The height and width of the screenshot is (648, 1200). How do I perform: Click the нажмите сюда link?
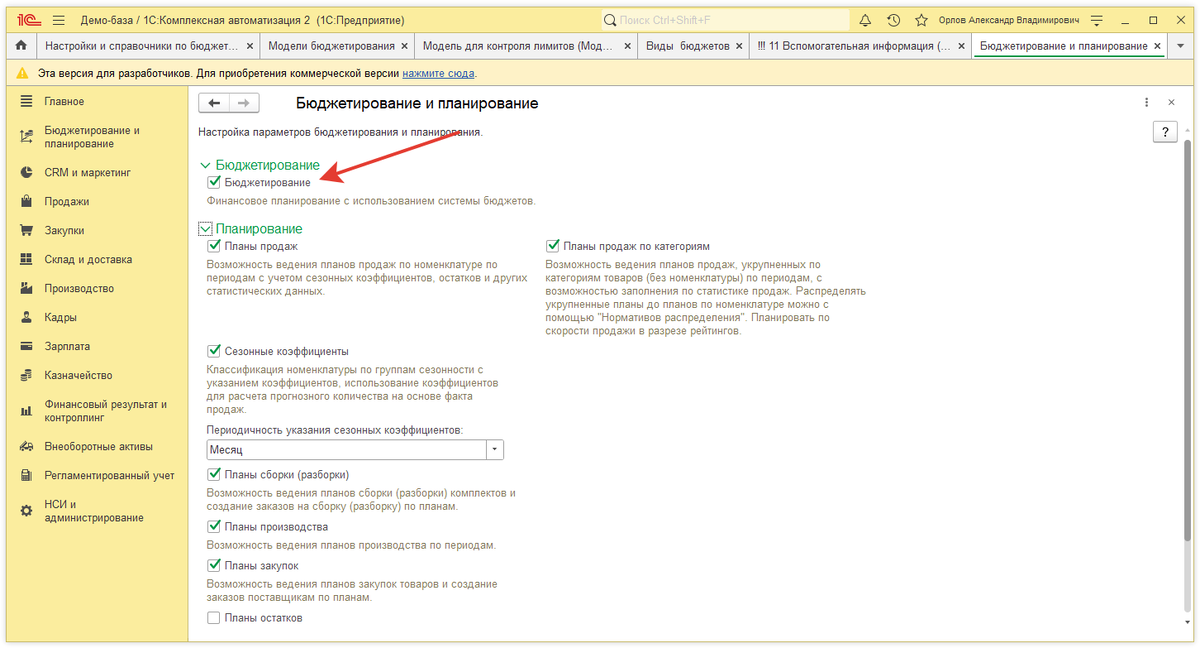(439, 73)
